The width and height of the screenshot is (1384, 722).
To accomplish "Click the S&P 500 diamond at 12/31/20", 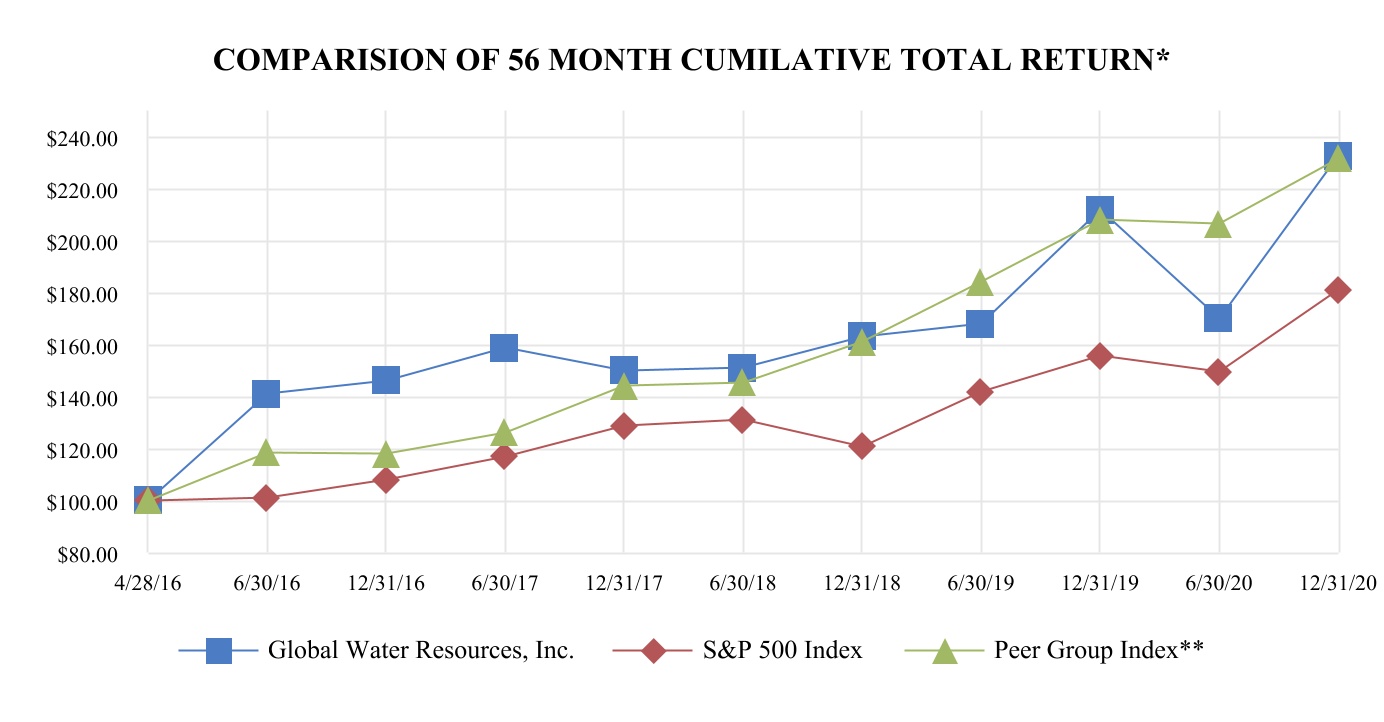I will pyautogui.click(x=1338, y=290).
